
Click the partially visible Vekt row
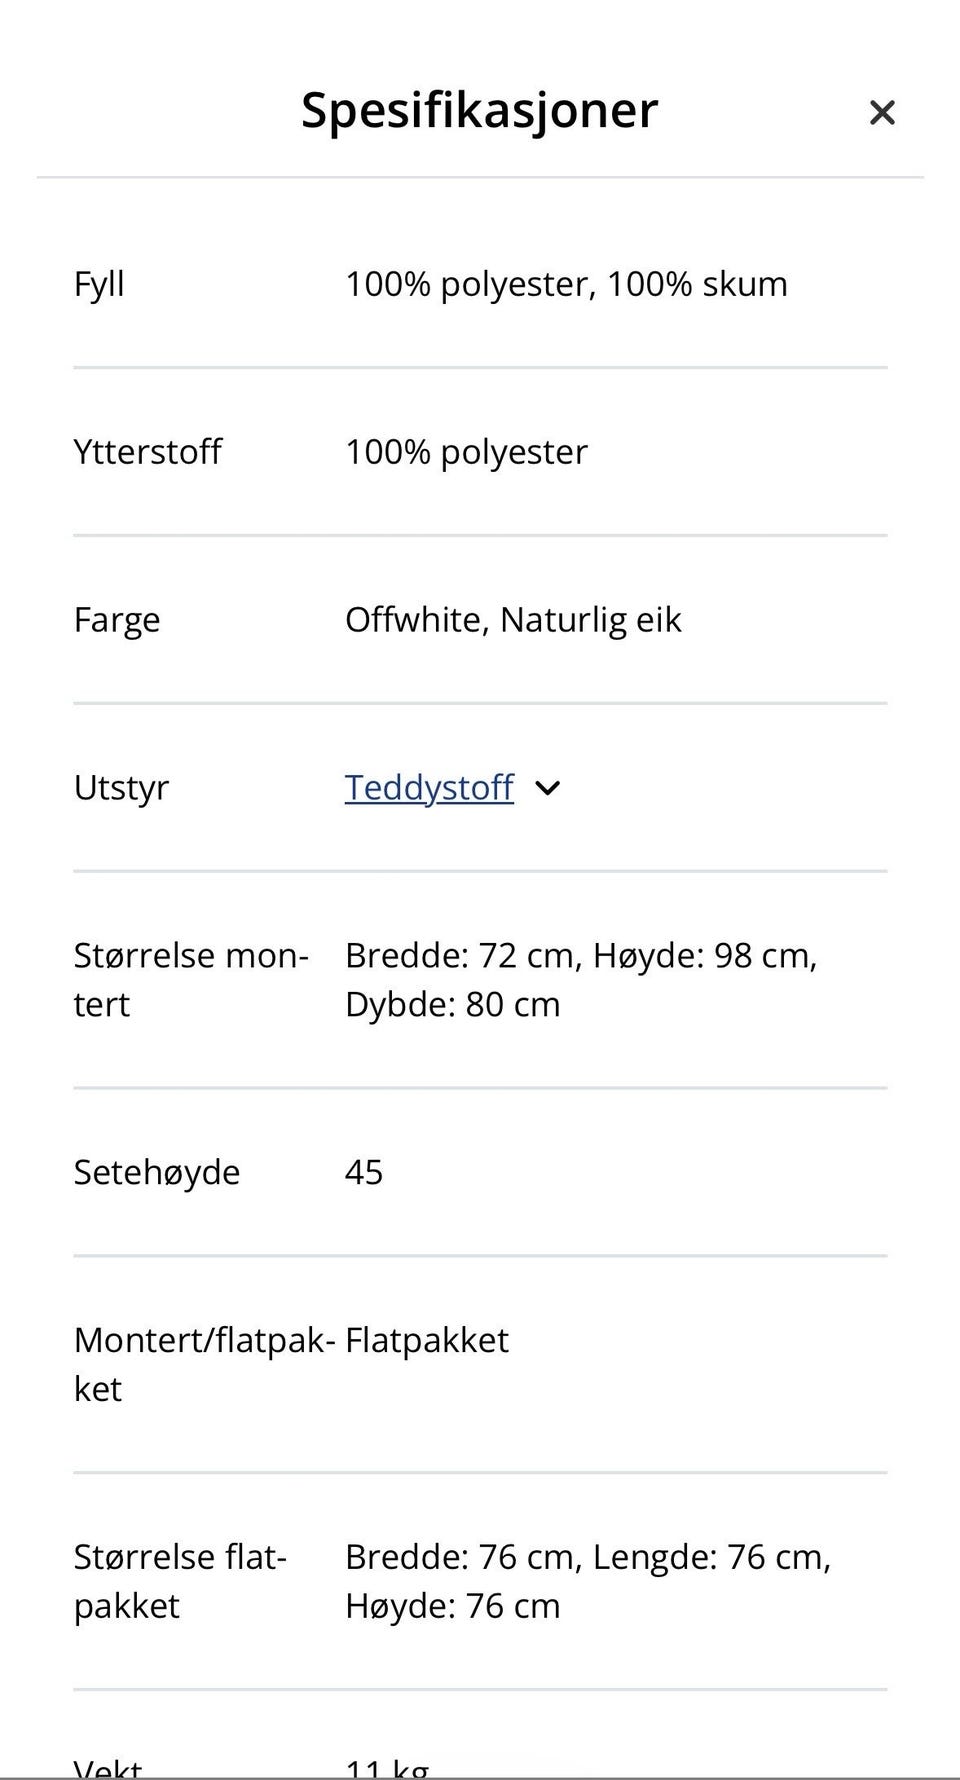108,1768
